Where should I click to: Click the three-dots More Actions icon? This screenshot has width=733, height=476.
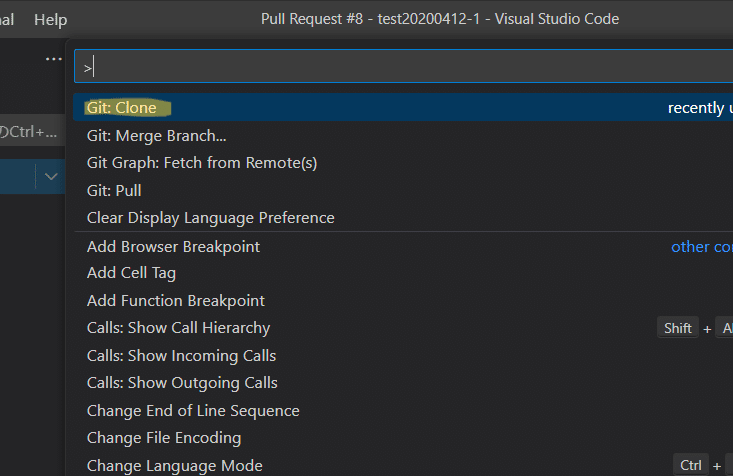53,59
